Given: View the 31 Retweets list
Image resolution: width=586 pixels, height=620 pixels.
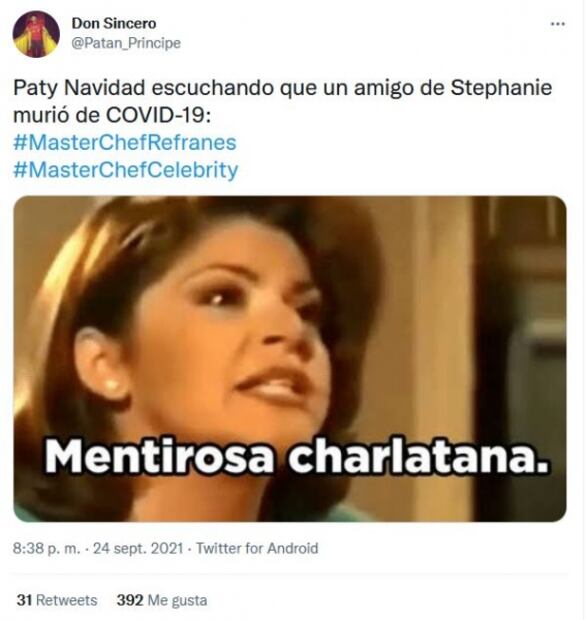Looking at the screenshot, I should 57,600.
